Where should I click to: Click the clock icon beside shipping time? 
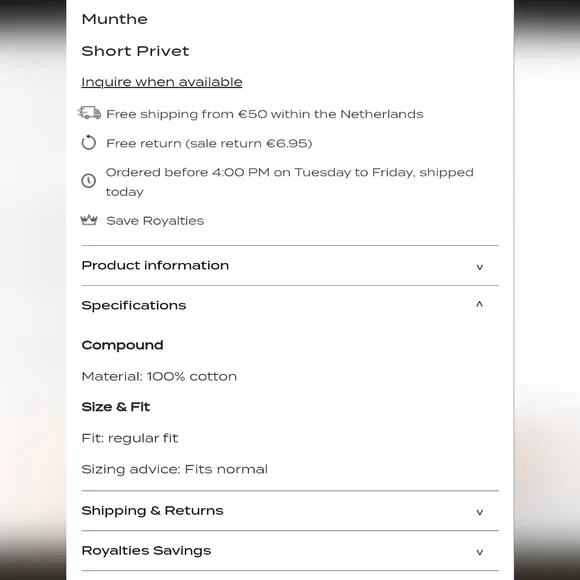89,181
